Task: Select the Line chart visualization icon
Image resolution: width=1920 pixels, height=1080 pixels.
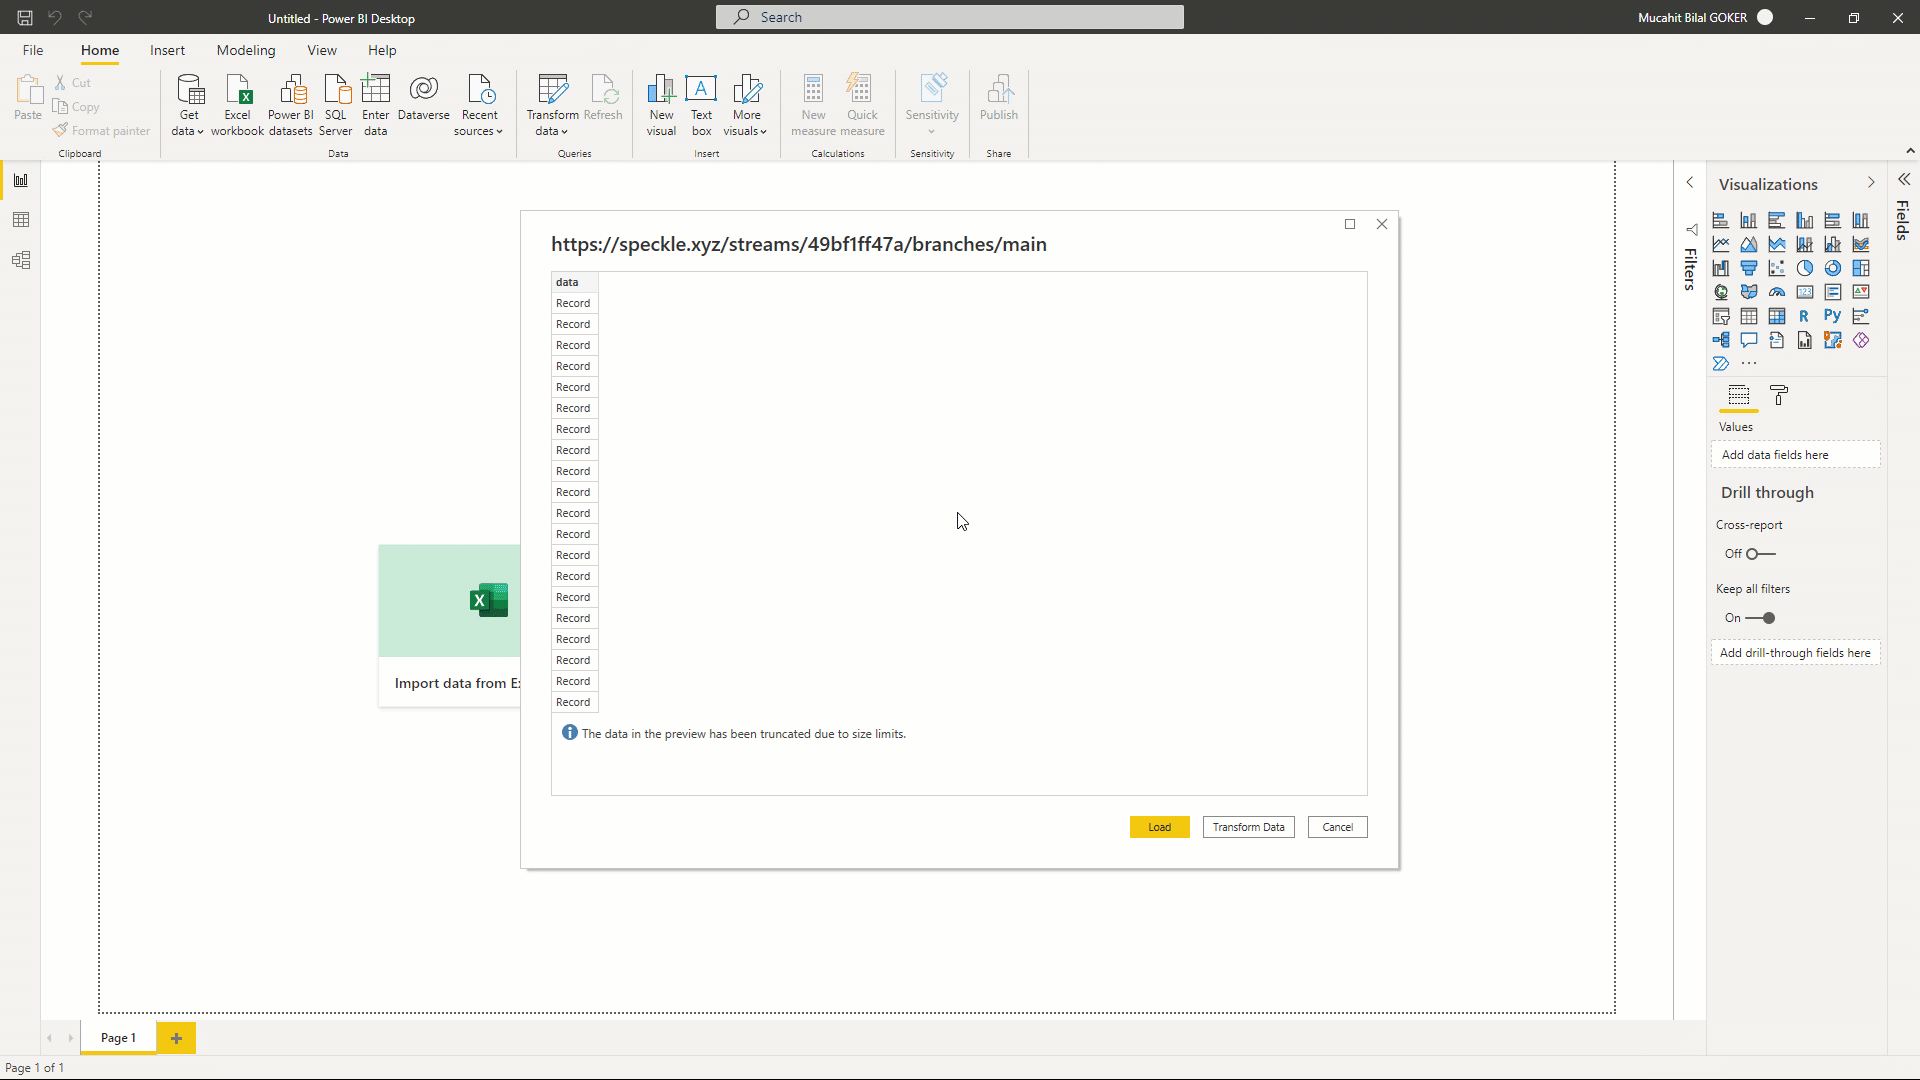Action: (x=1721, y=244)
